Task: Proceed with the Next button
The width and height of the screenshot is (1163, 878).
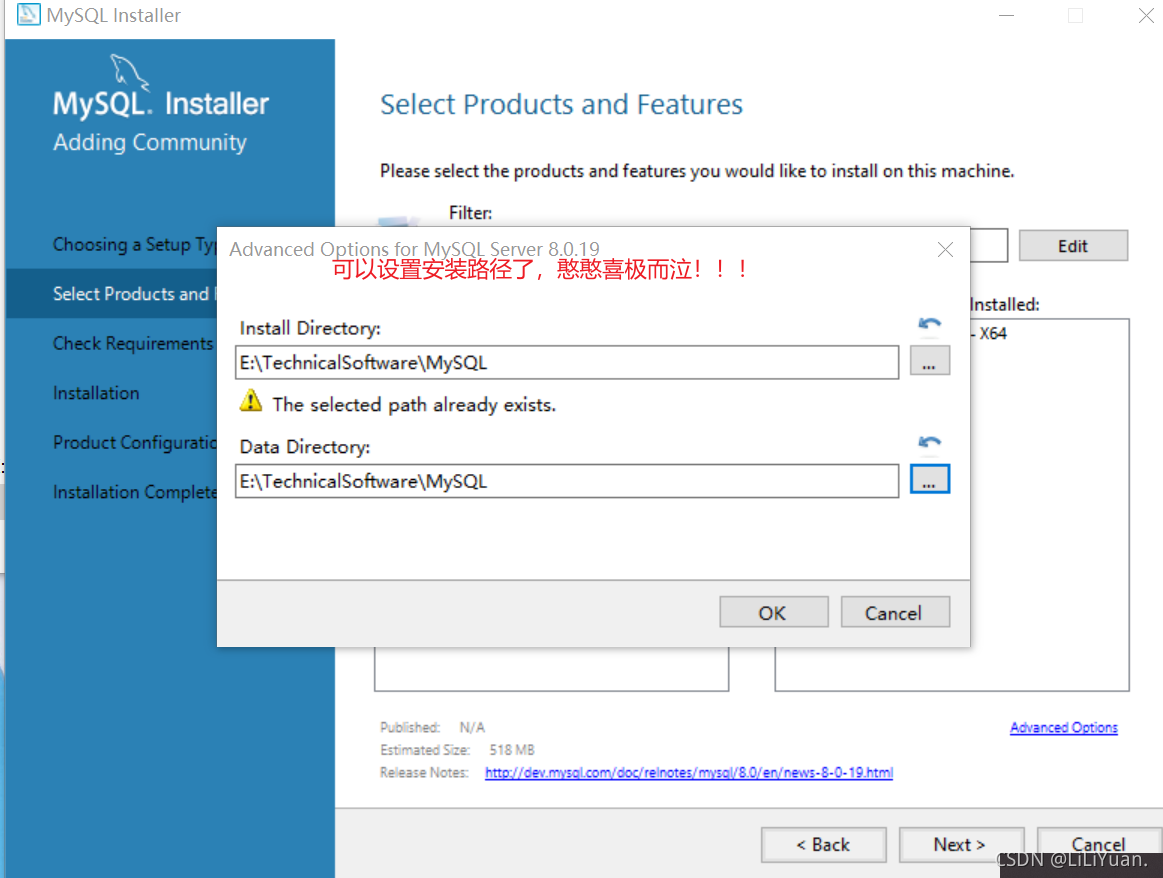Action: pyautogui.click(x=961, y=845)
